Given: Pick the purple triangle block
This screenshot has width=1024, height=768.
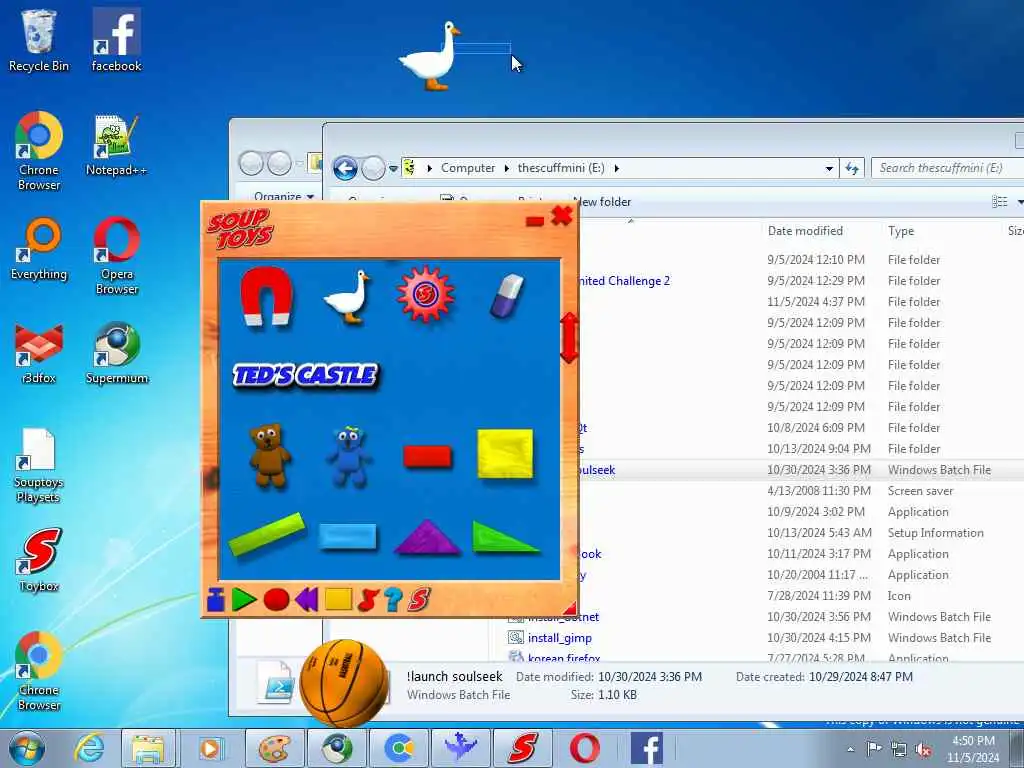Looking at the screenshot, I should 427,537.
